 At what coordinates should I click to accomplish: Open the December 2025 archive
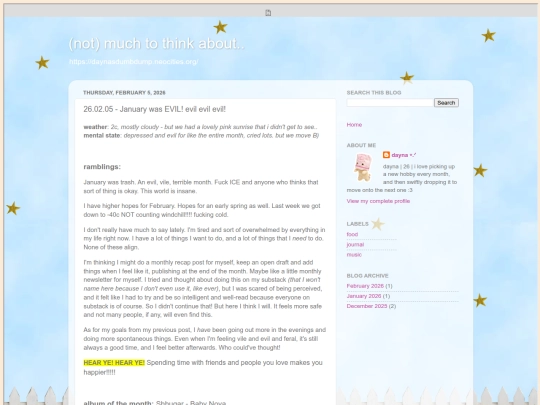pyautogui.click(x=367, y=306)
